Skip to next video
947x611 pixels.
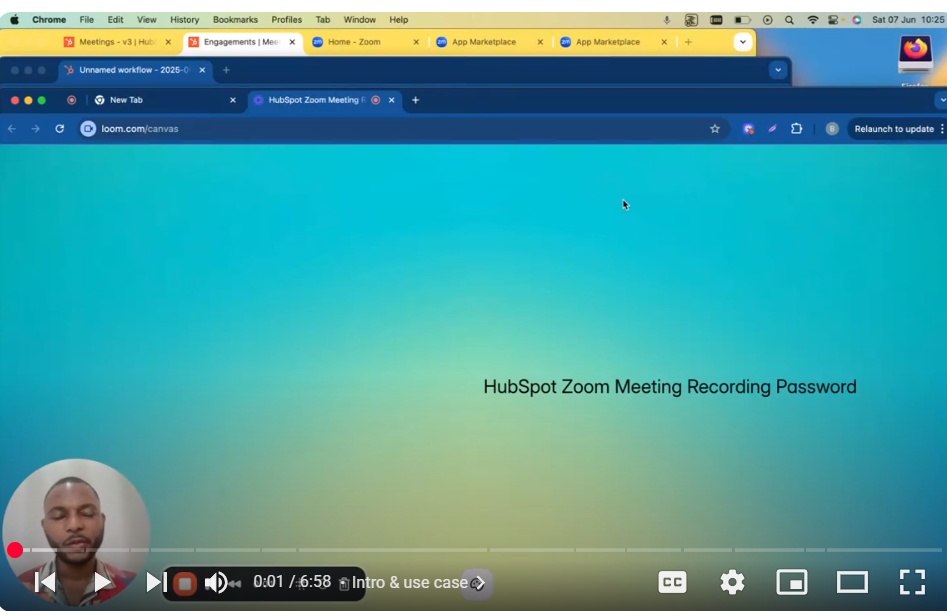(156, 582)
